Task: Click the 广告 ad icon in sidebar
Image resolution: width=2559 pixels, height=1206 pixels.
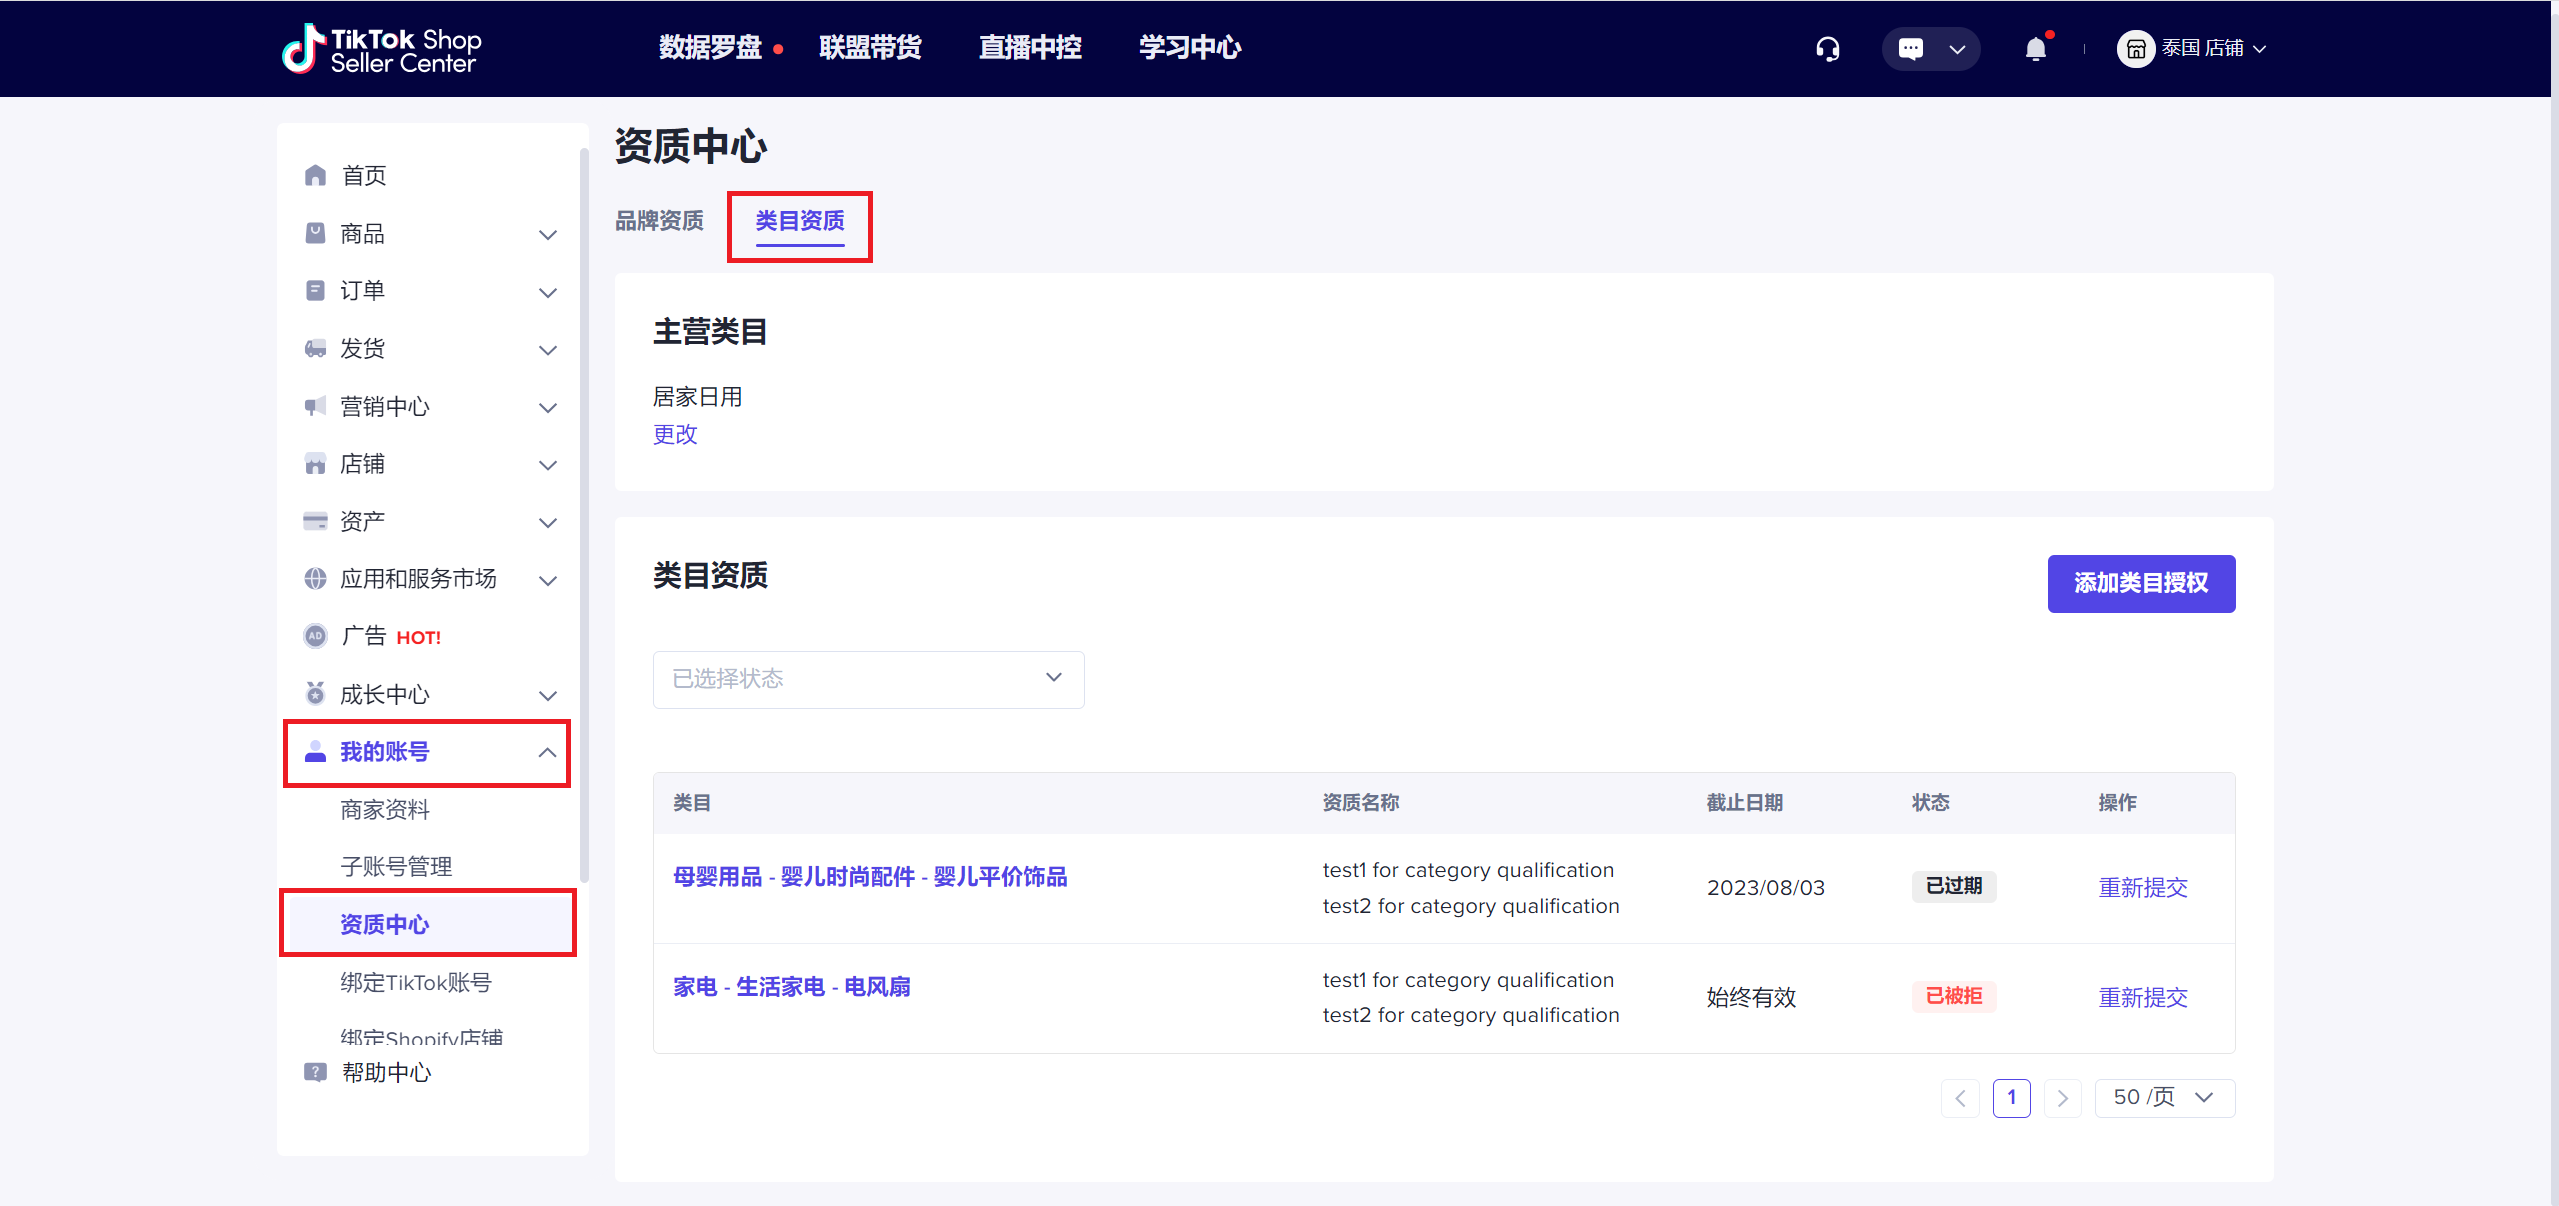Action: (x=316, y=637)
